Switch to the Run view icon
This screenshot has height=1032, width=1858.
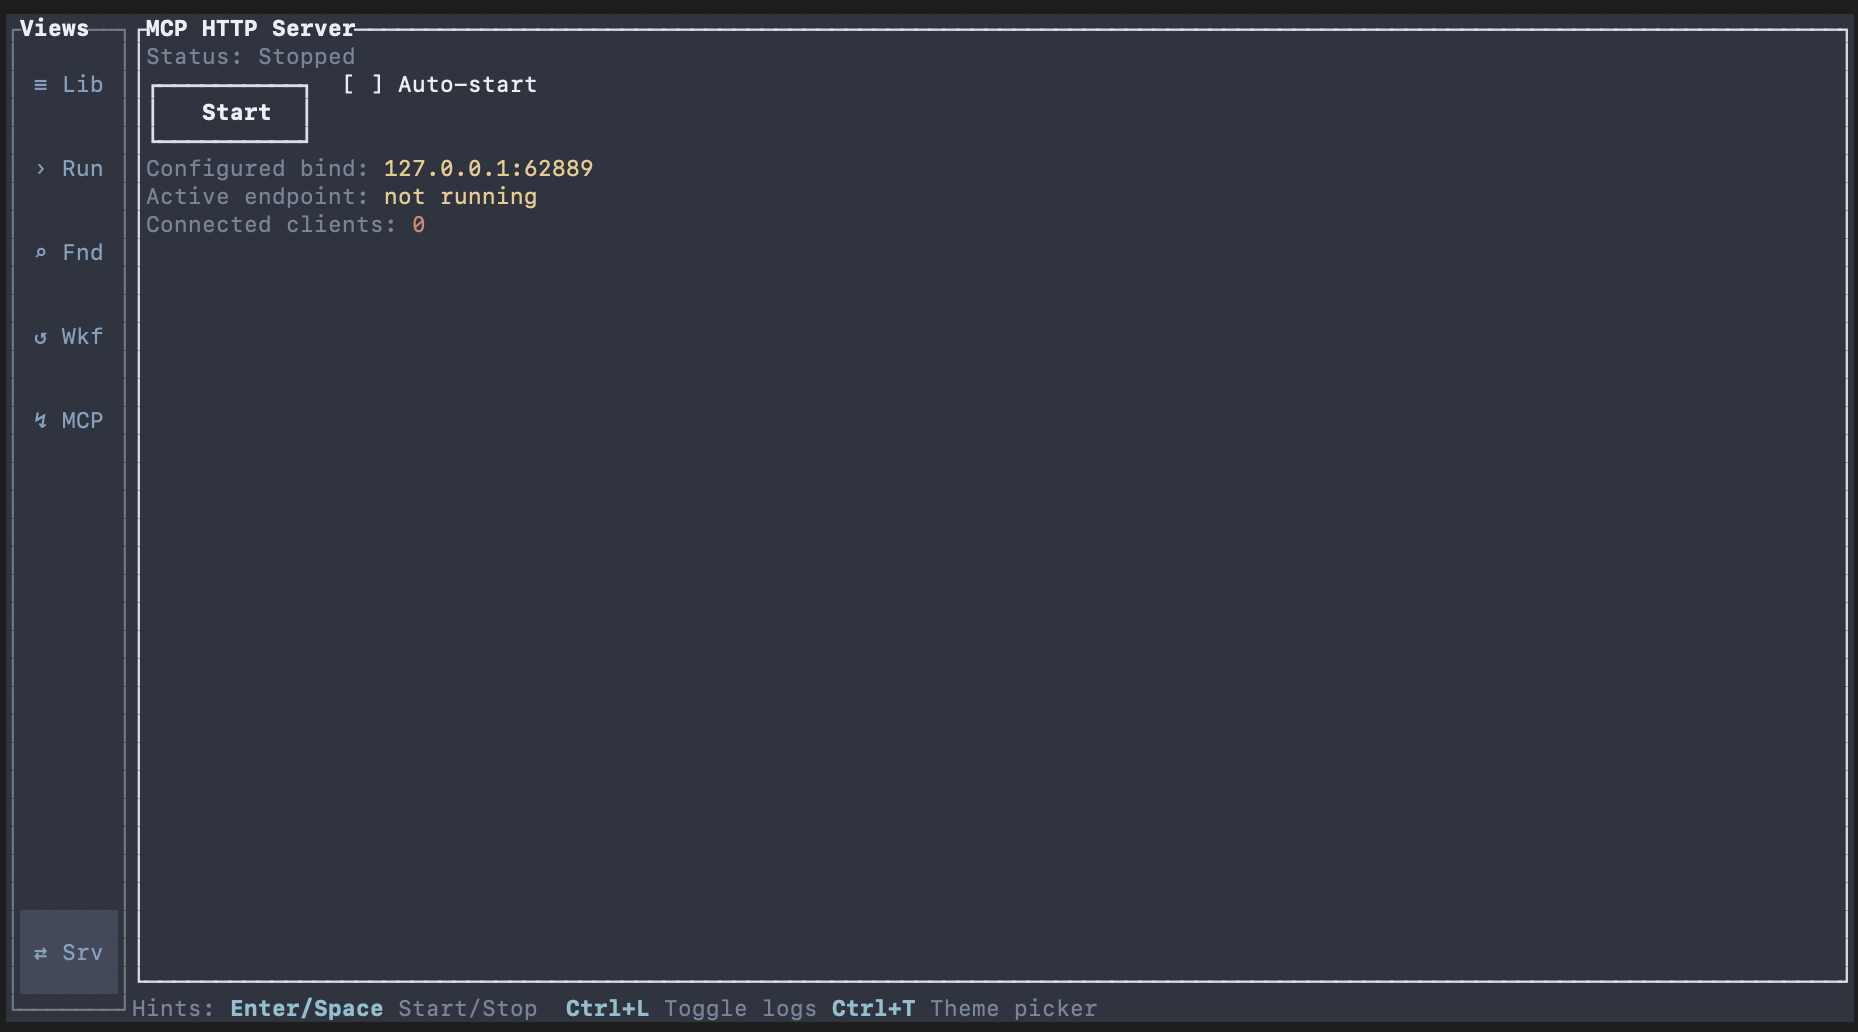(41, 169)
